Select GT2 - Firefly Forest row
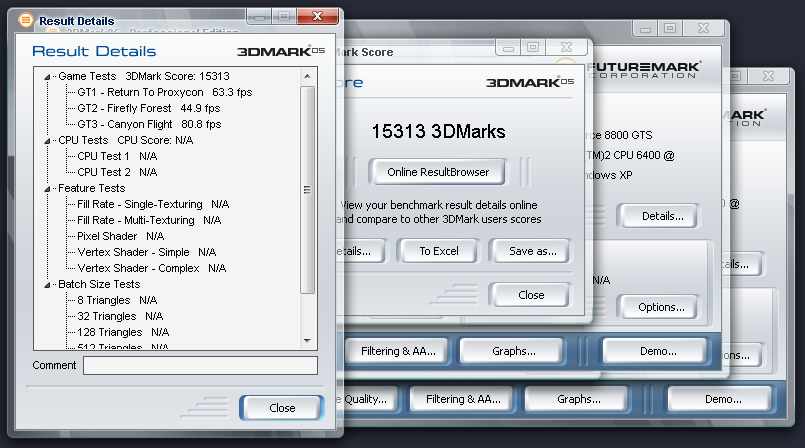 coord(148,108)
